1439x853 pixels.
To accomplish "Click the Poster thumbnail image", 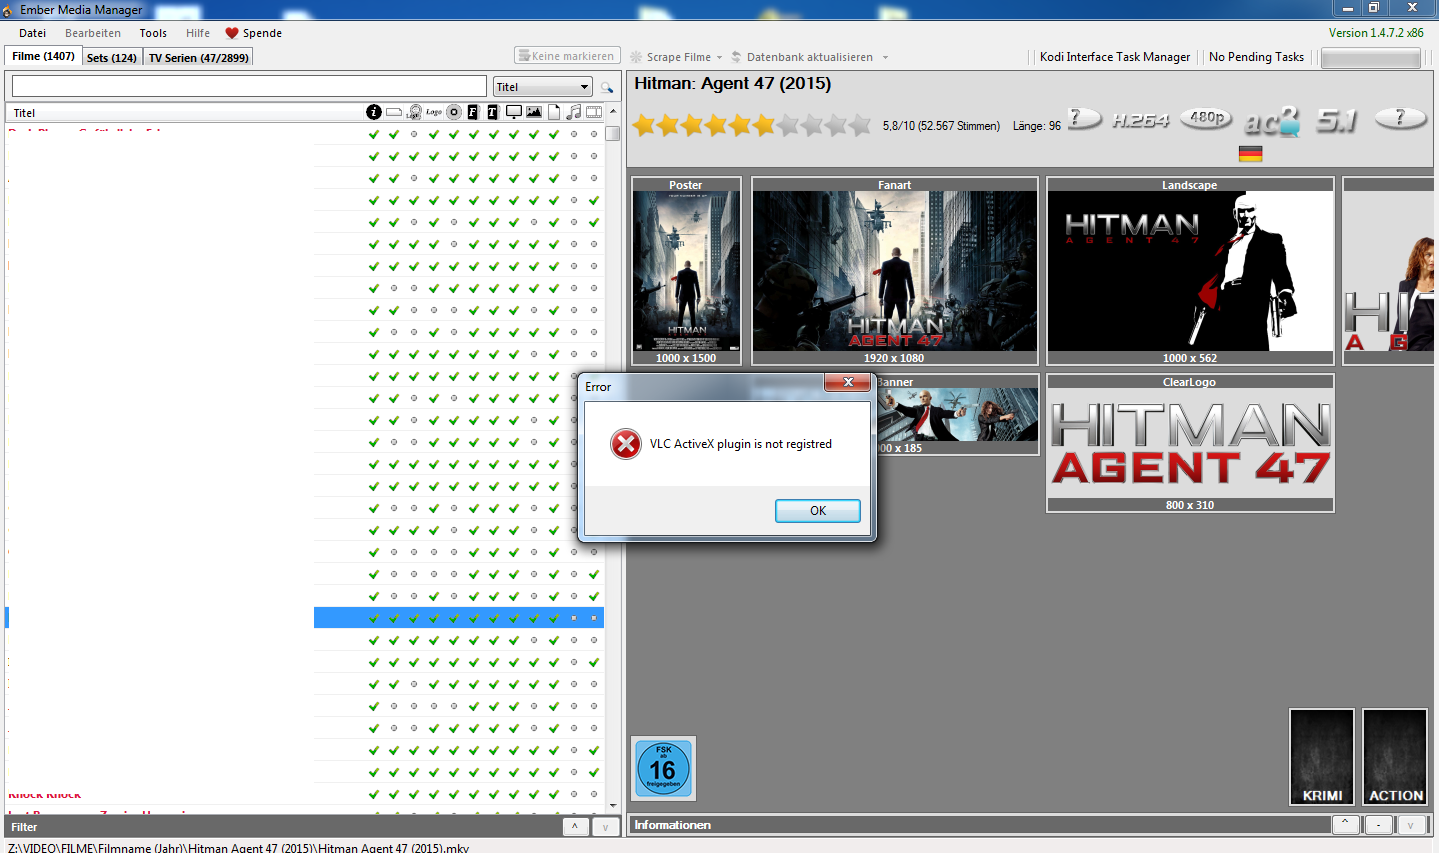I will (x=686, y=270).
